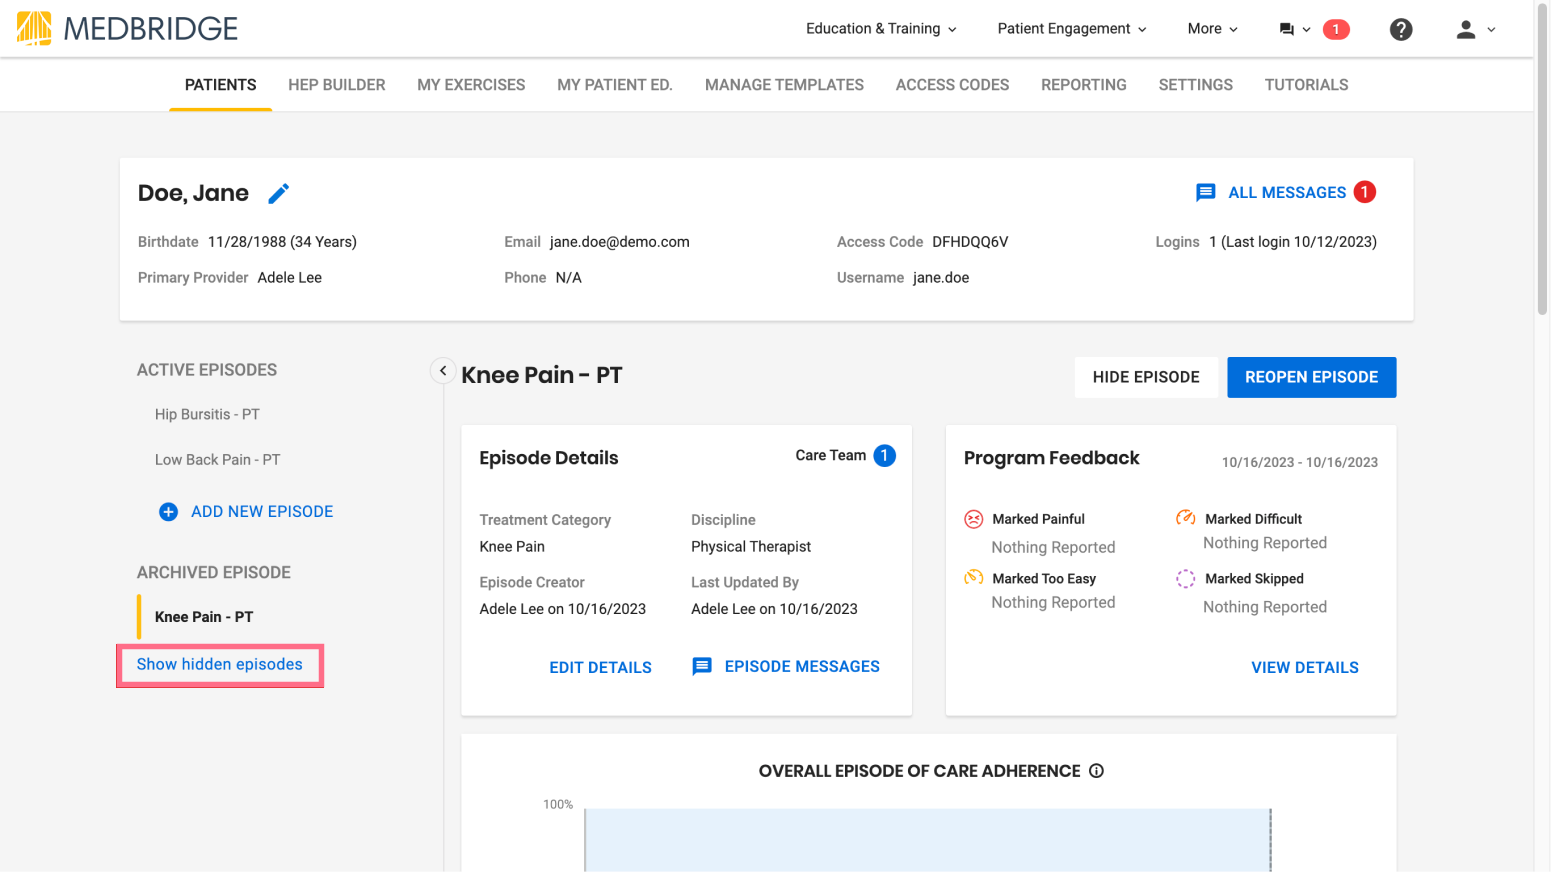Click the username jane.doe value

click(x=941, y=278)
